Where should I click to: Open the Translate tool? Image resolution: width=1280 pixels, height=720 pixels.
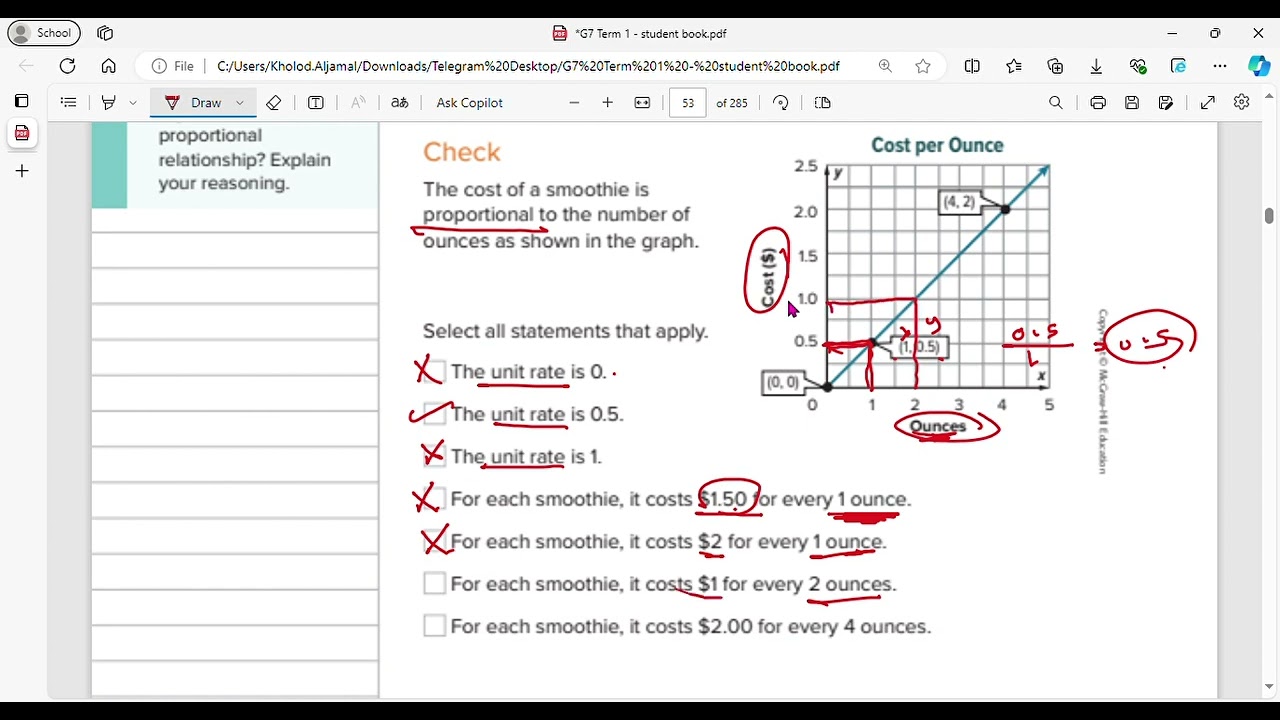click(x=399, y=102)
